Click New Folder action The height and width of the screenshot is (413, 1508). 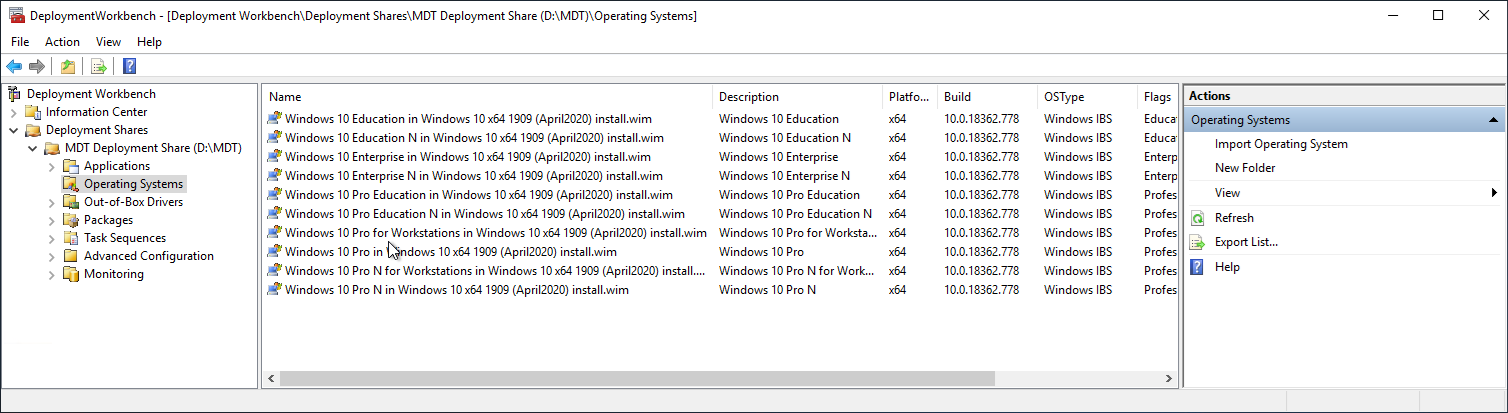[x=1245, y=168]
